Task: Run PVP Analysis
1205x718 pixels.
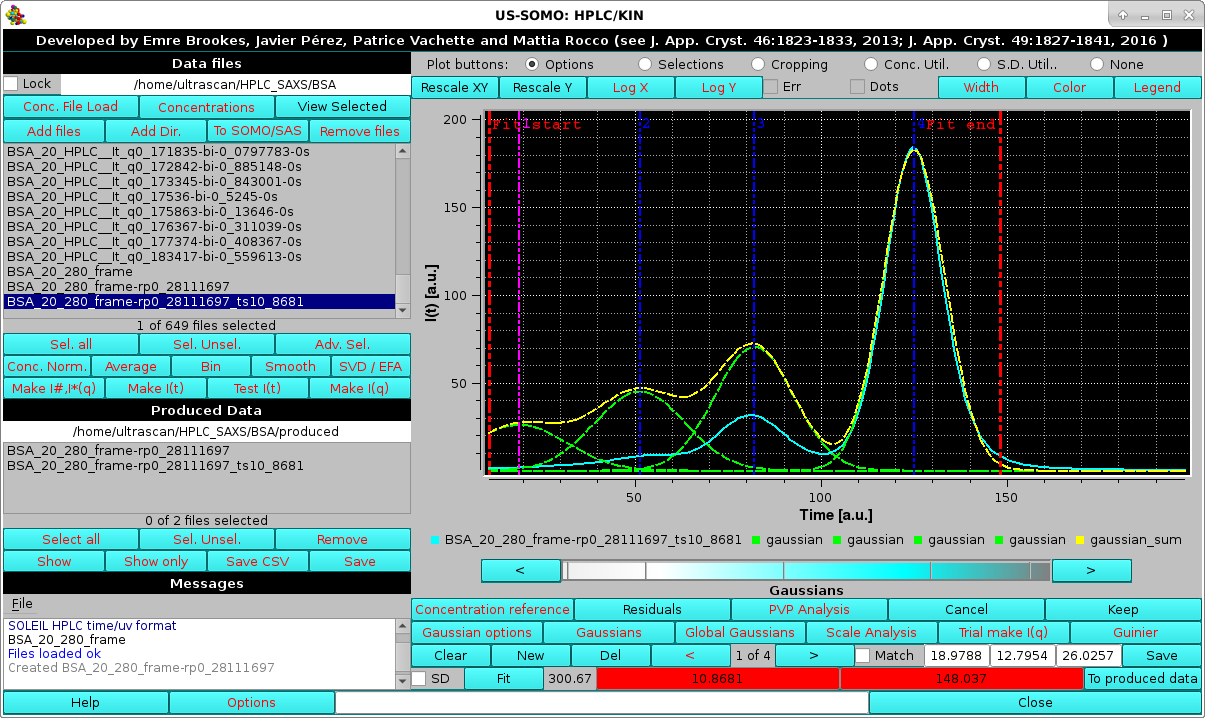Action: click(810, 609)
